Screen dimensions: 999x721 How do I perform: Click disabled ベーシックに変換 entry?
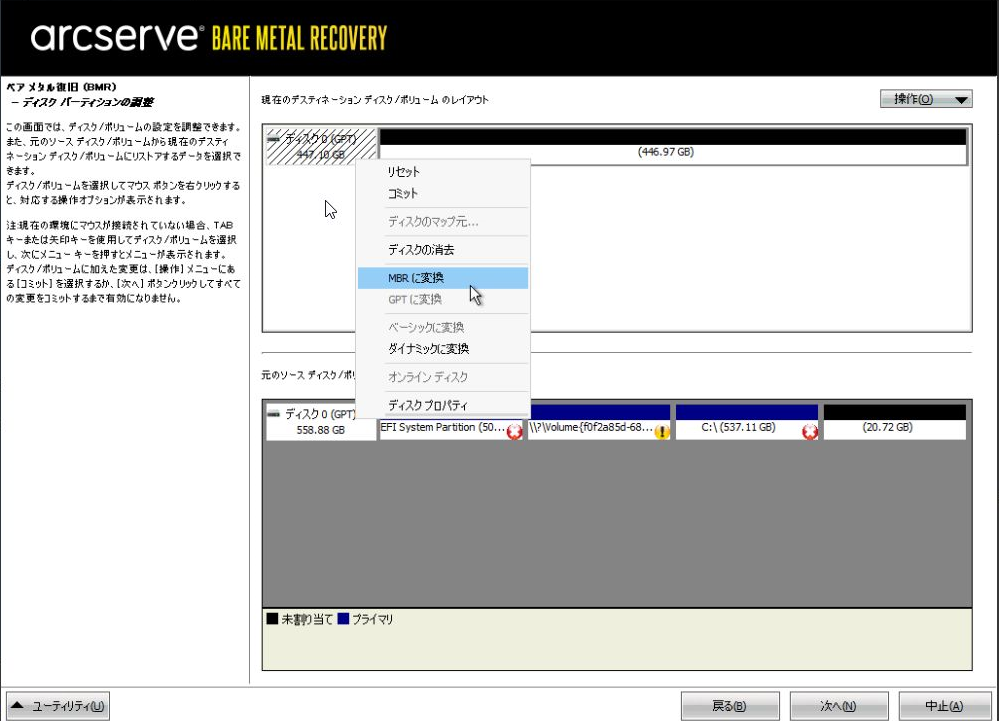click(x=443, y=327)
